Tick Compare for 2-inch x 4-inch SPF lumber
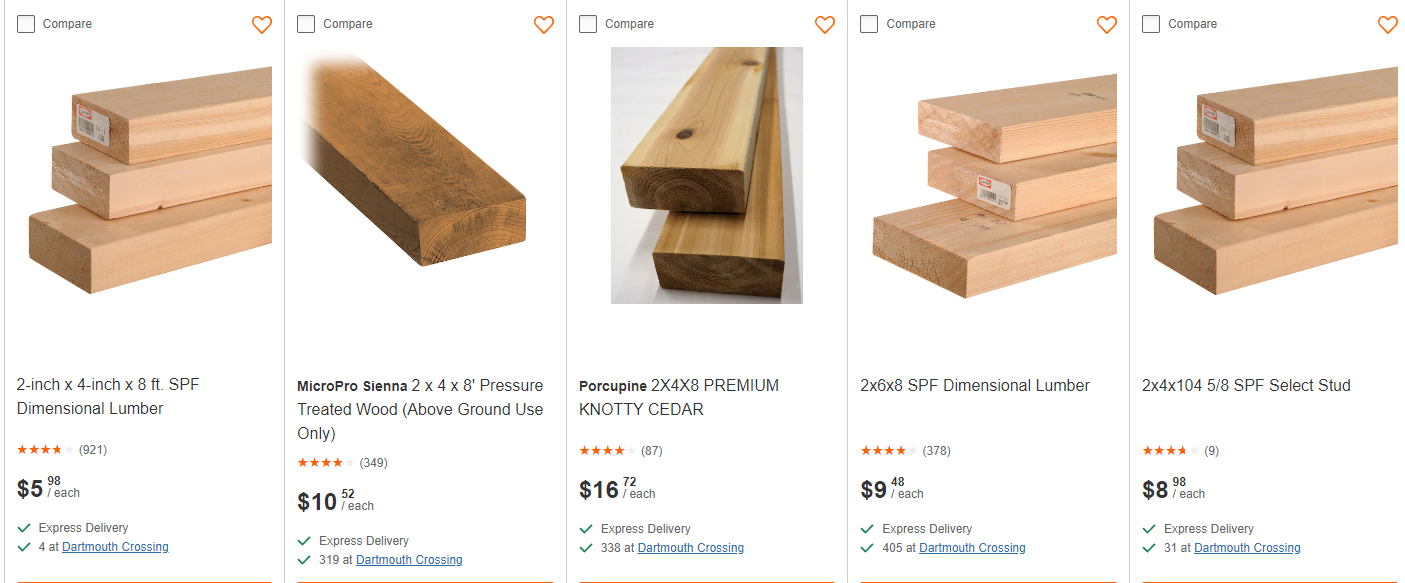Viewport: 1405px width, 583px height. pos(26,24)
